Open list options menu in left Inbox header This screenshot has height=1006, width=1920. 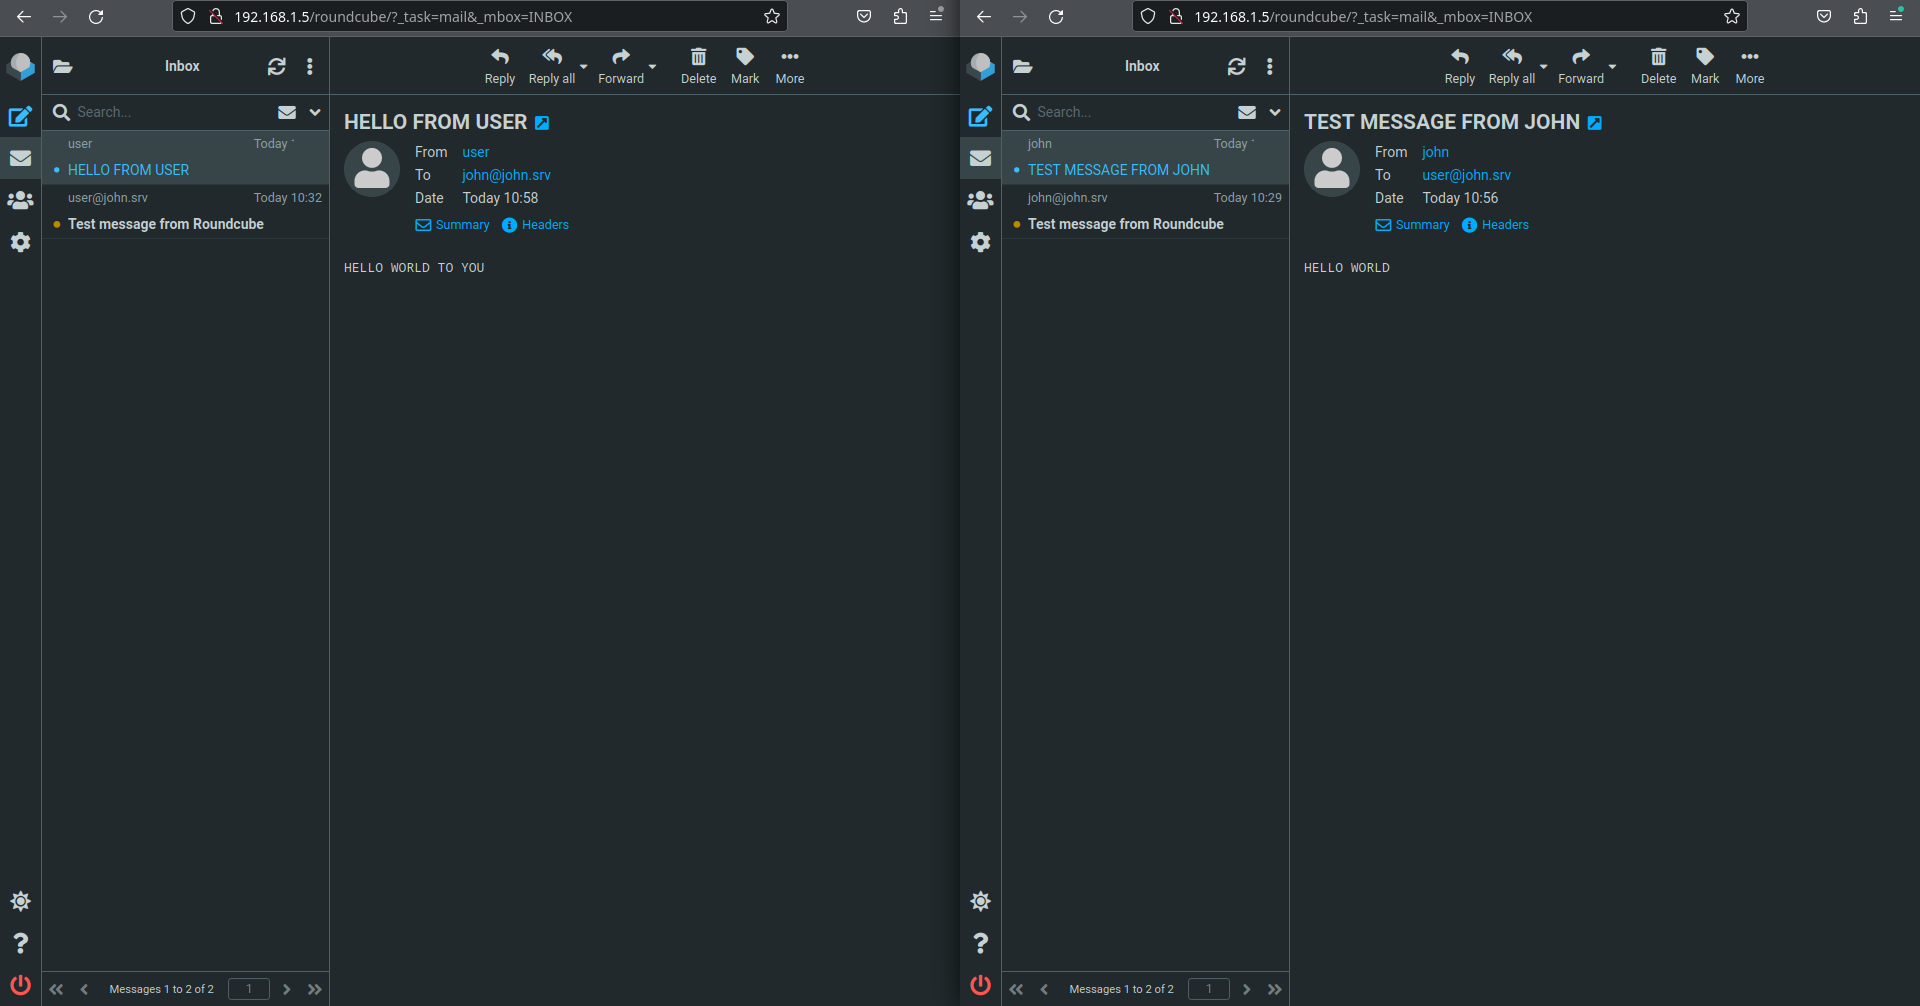310,66
